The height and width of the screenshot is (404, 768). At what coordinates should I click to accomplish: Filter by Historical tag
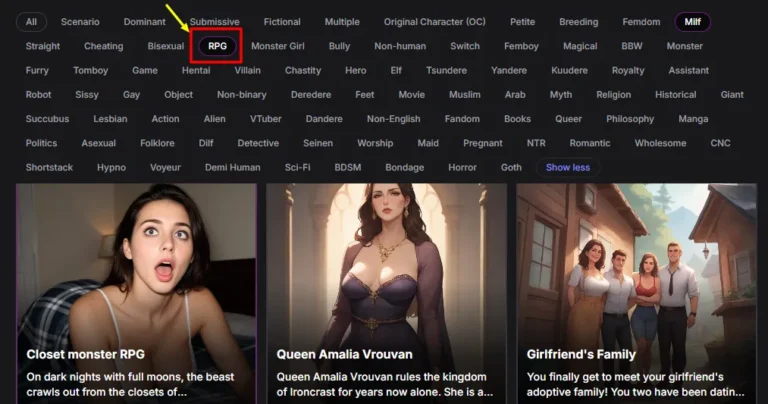[x=675, y=95]
